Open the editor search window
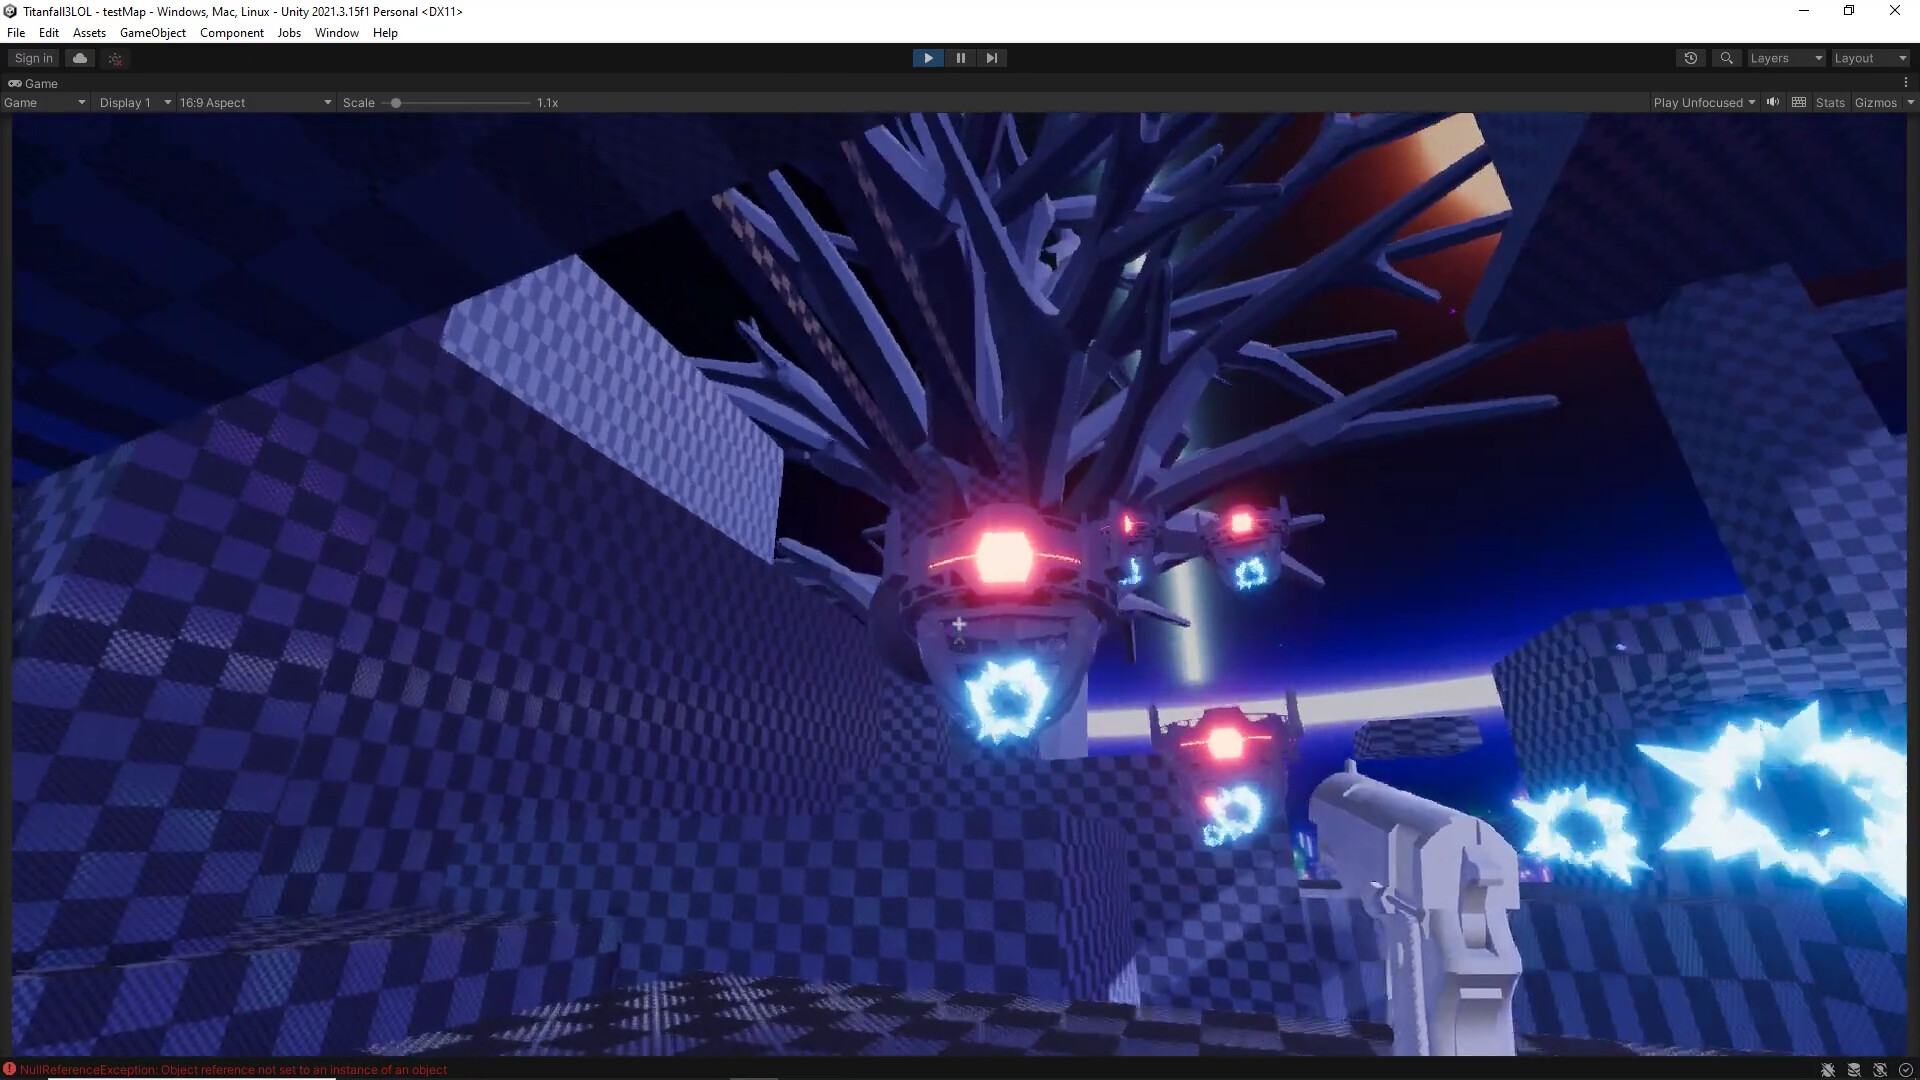The image size is (1920, 1080). (x=1727, y=58)
